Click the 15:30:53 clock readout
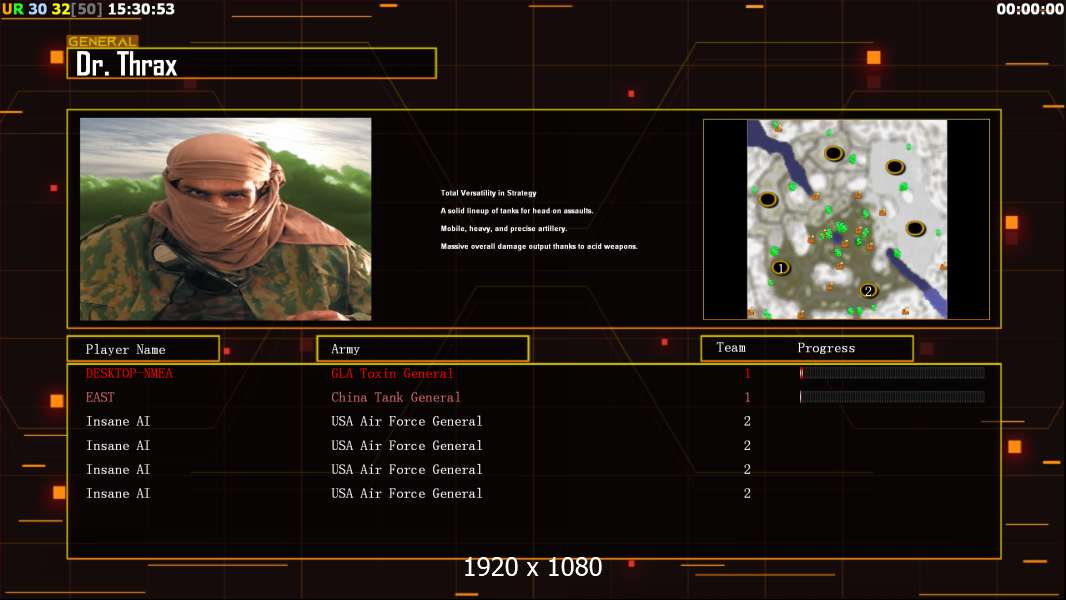This screenshot has width=1066, height=600. point(141,9)
